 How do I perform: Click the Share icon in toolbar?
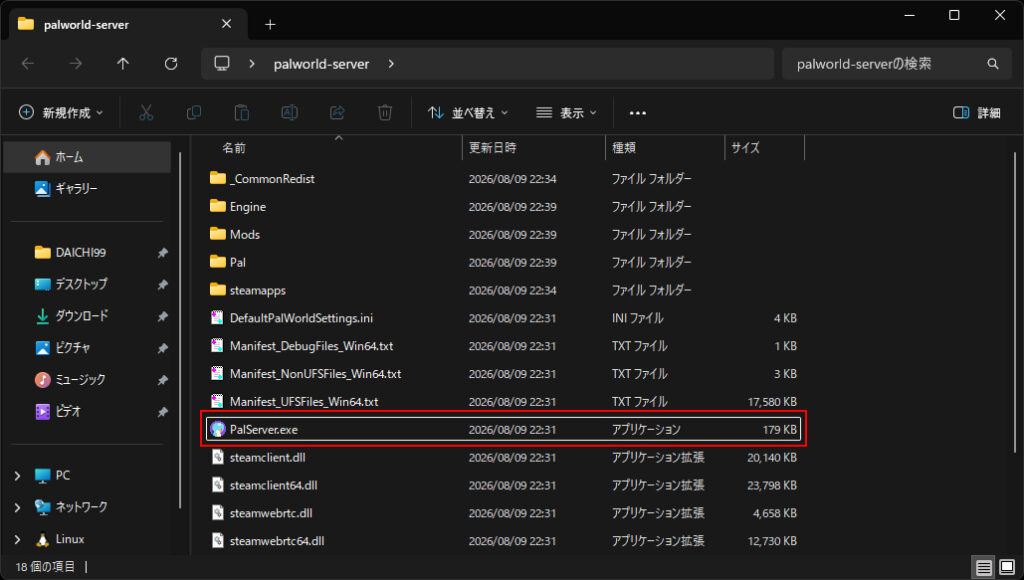coord(337,113)
